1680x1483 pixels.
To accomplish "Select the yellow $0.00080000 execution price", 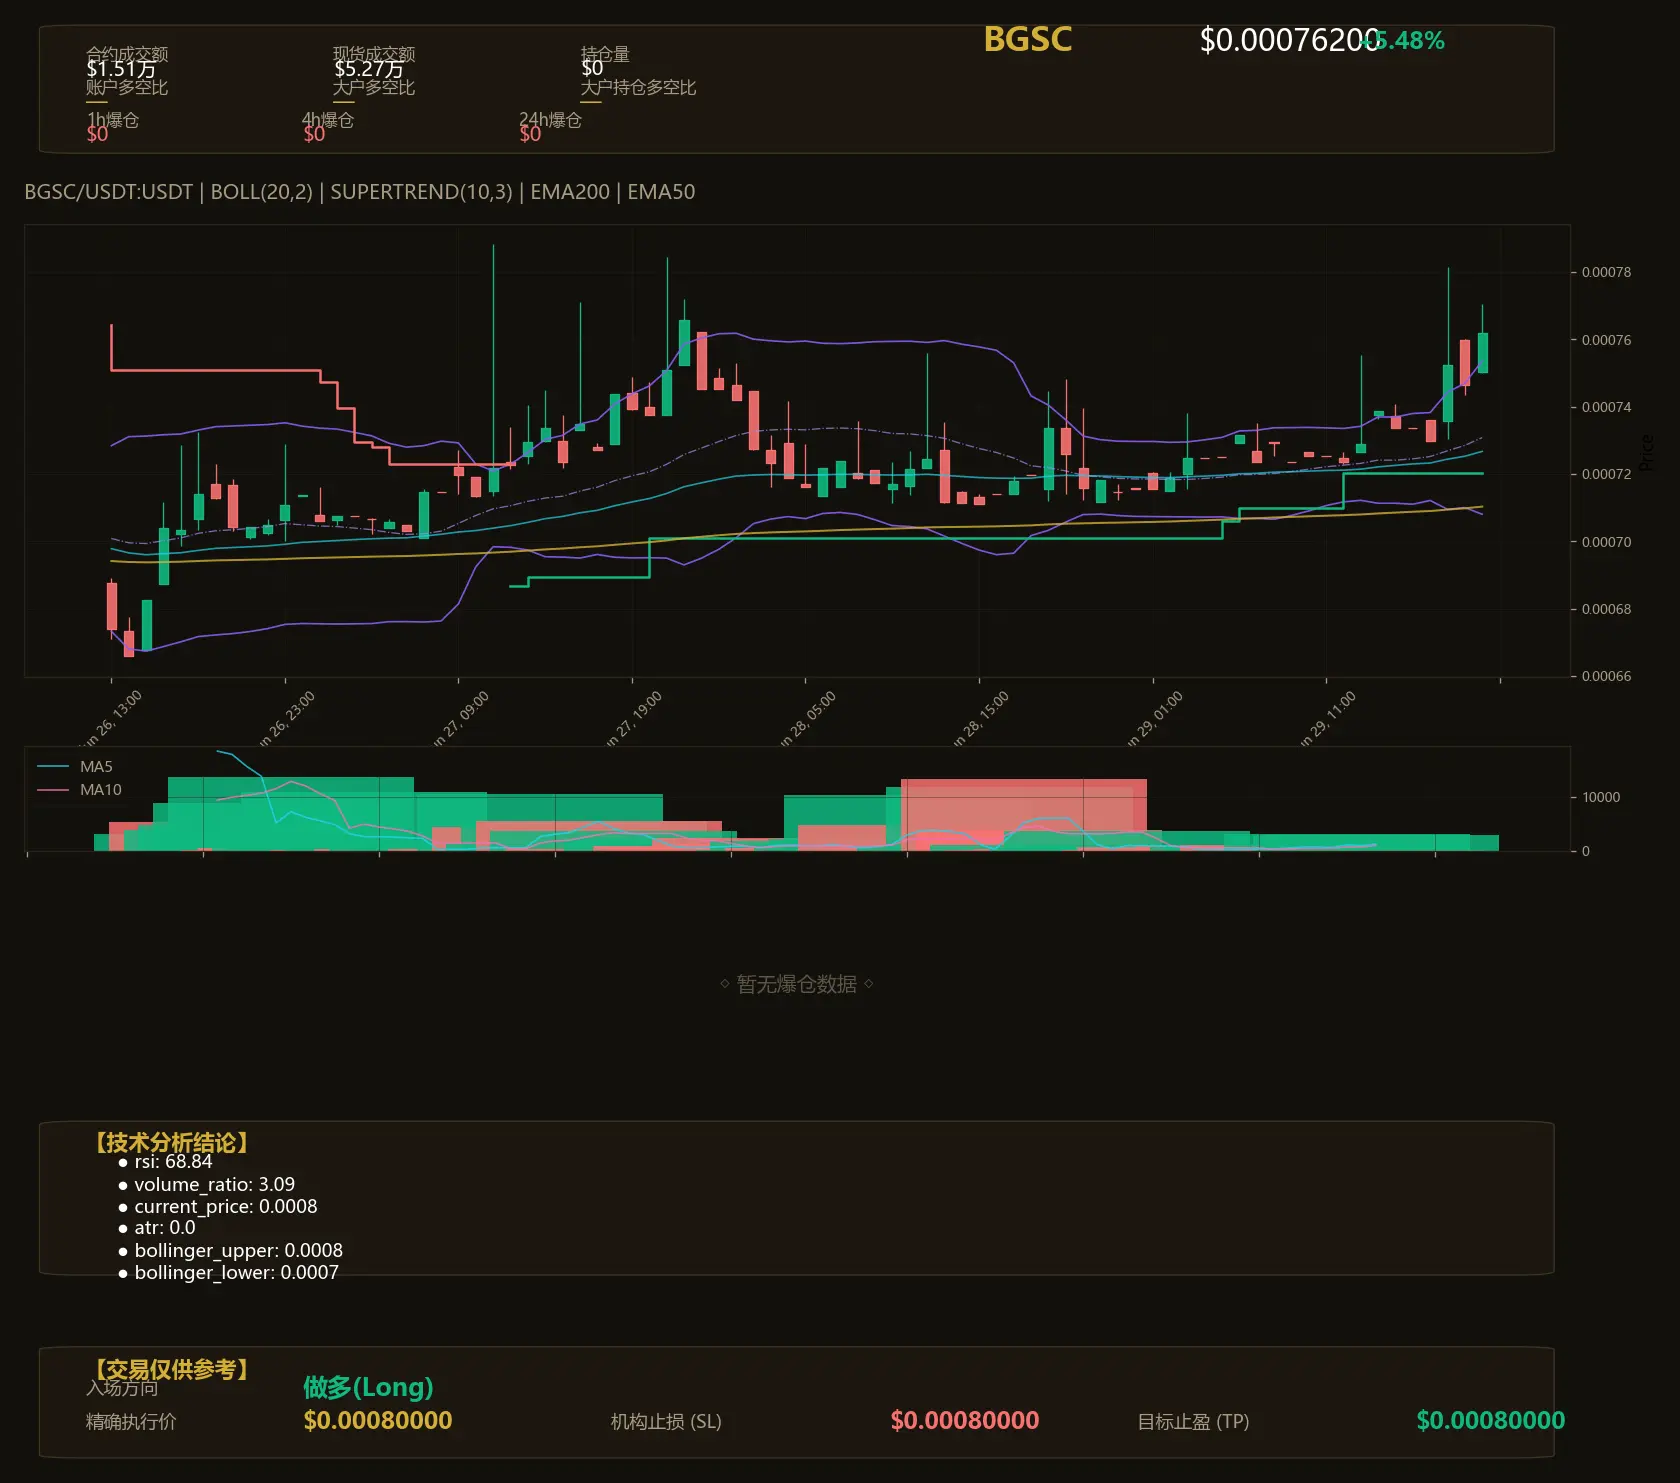I will 378,1421.
